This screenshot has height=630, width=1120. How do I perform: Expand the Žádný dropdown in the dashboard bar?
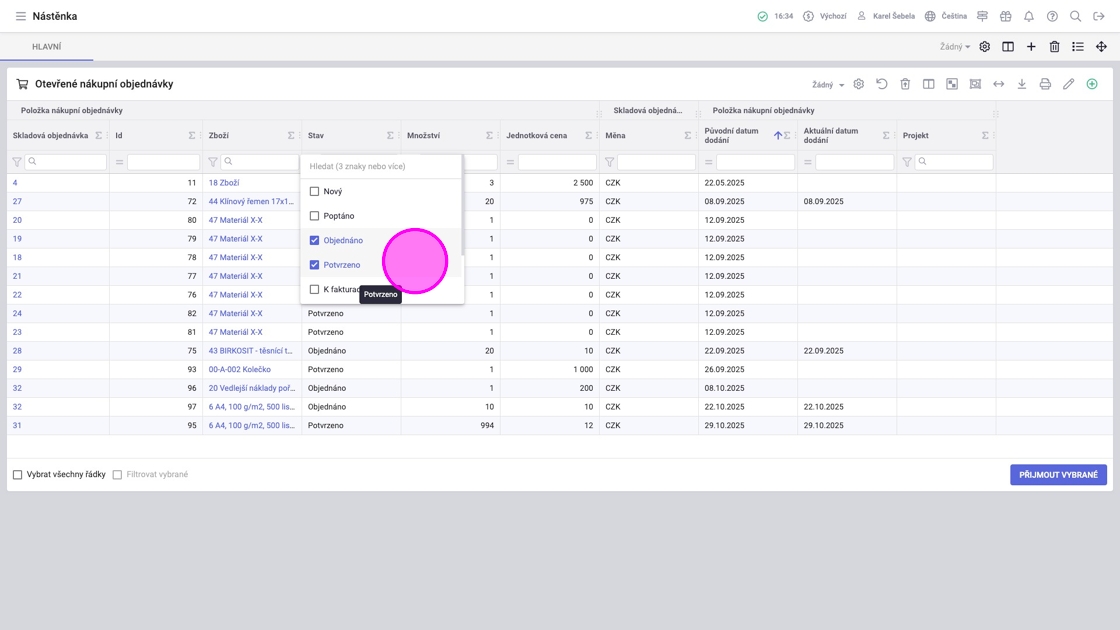click(955, 47)
